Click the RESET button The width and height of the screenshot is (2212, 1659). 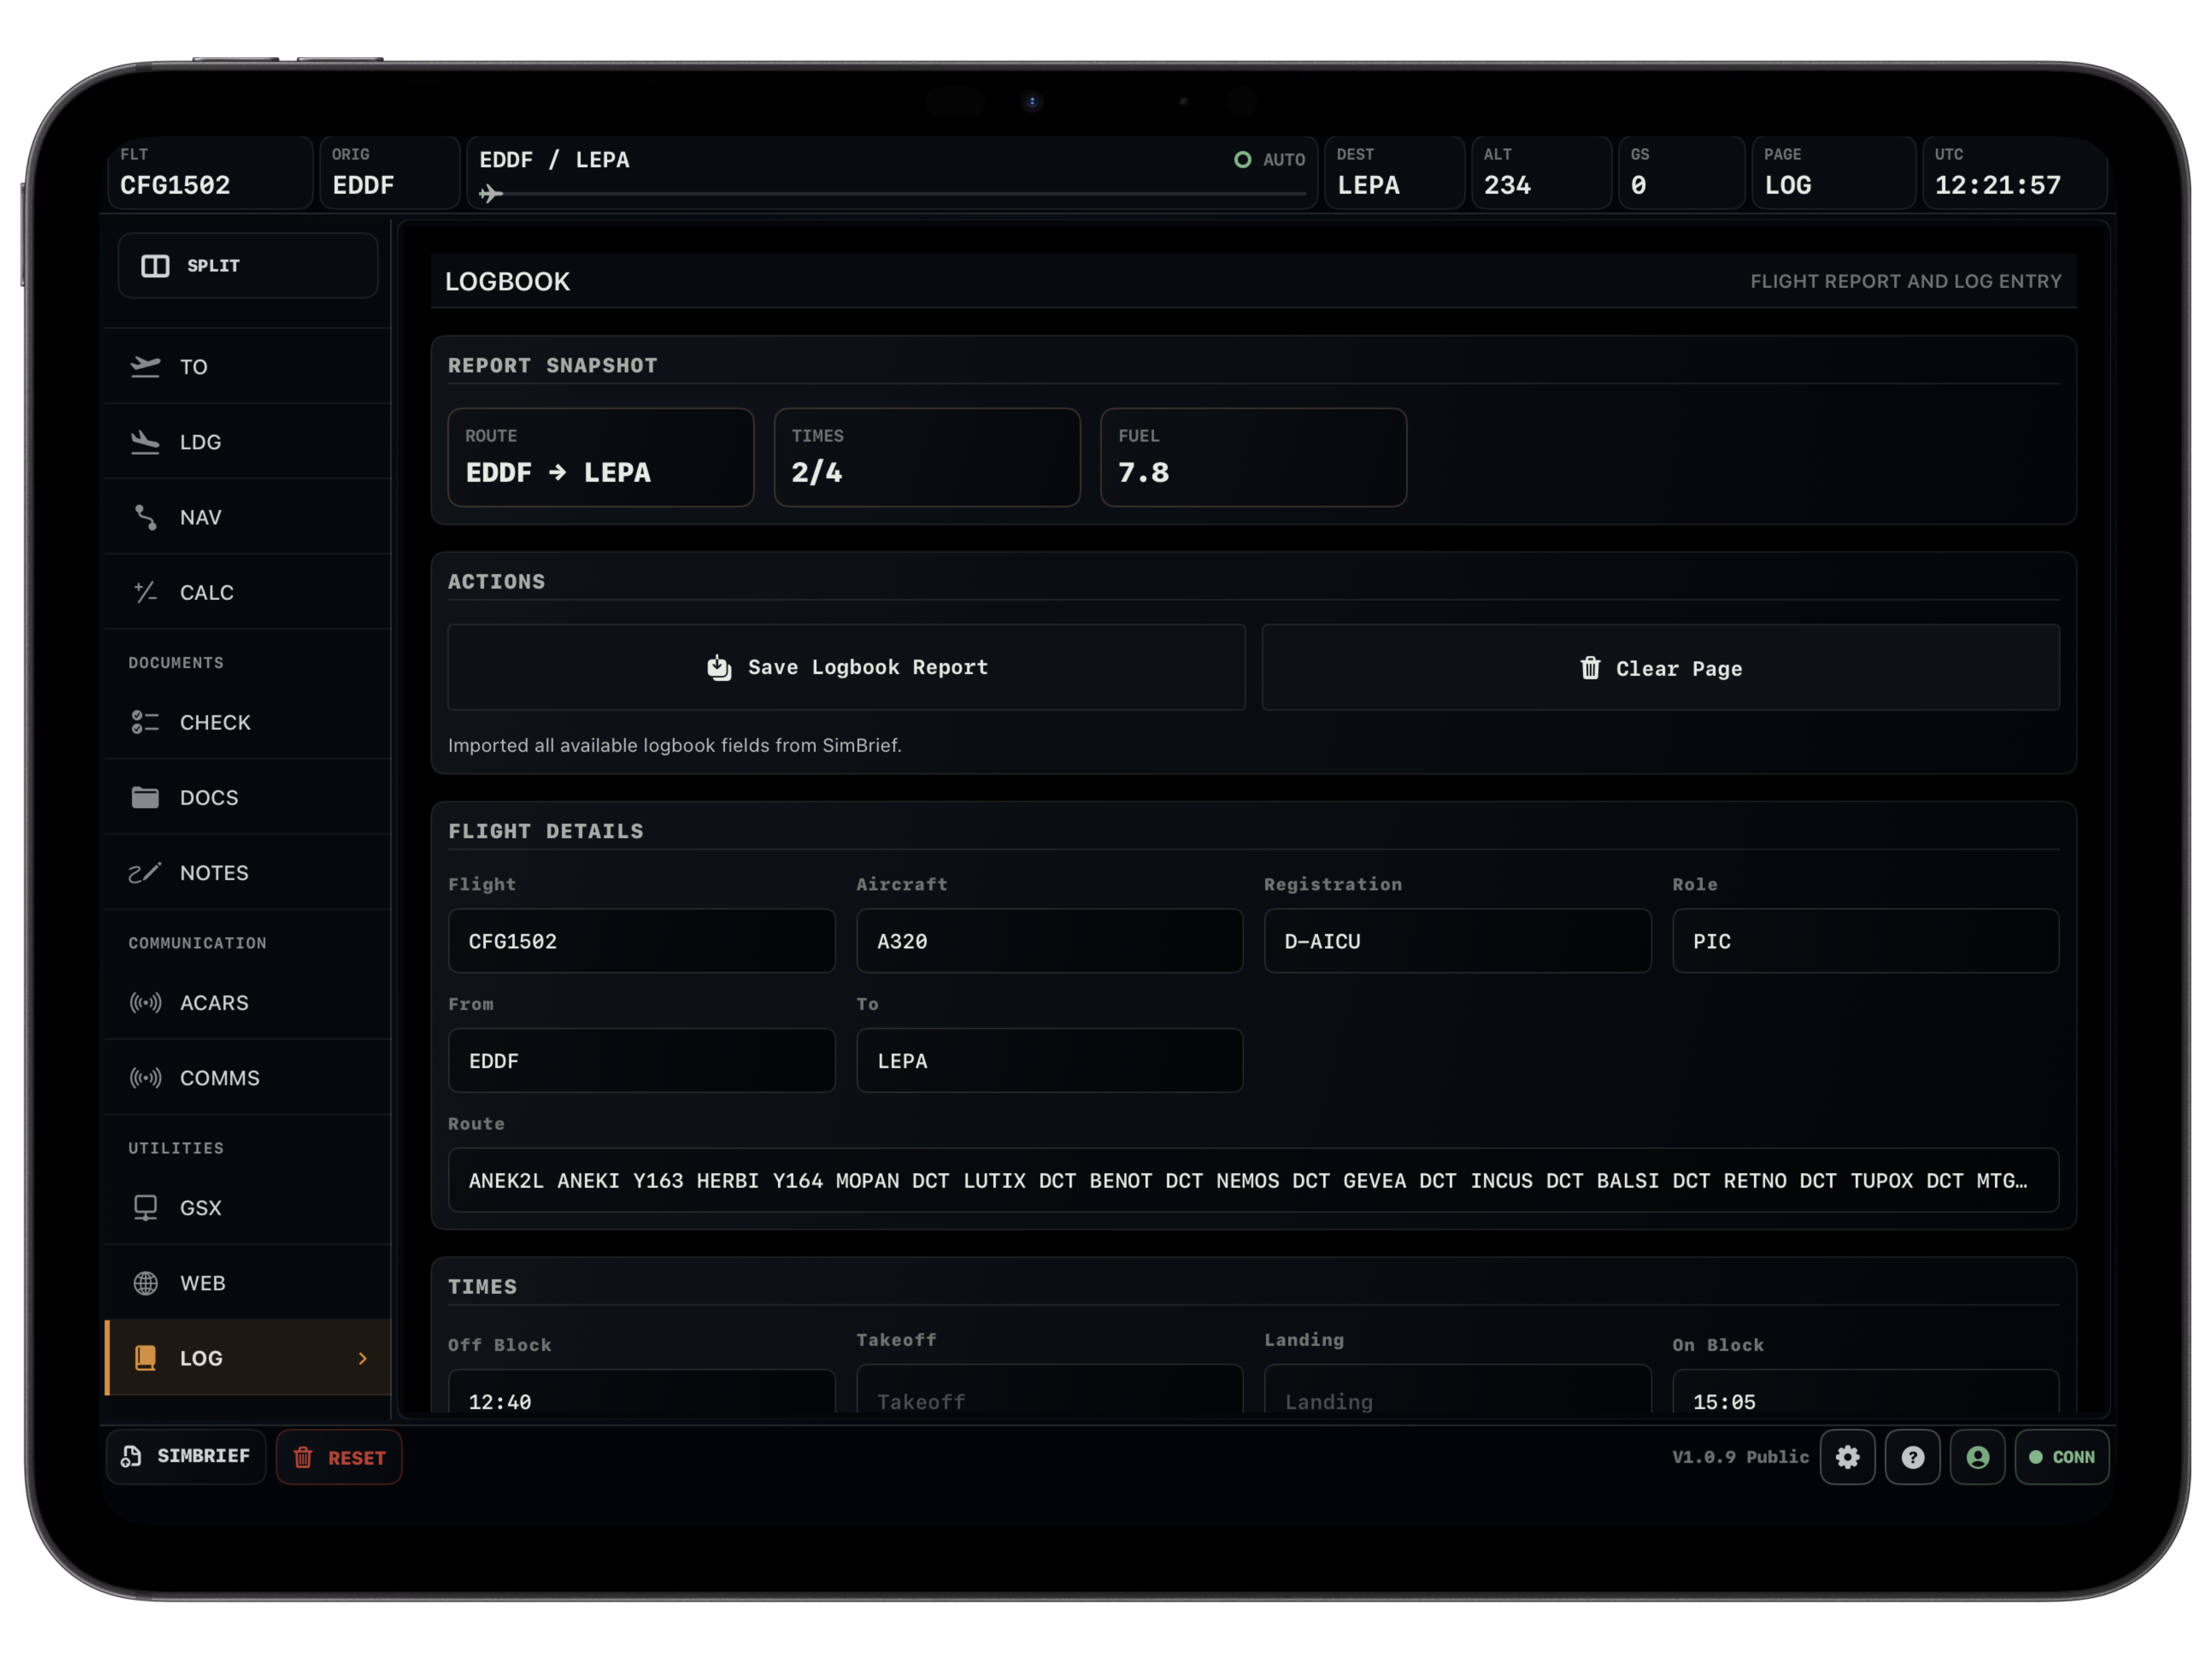(339, 1457)
